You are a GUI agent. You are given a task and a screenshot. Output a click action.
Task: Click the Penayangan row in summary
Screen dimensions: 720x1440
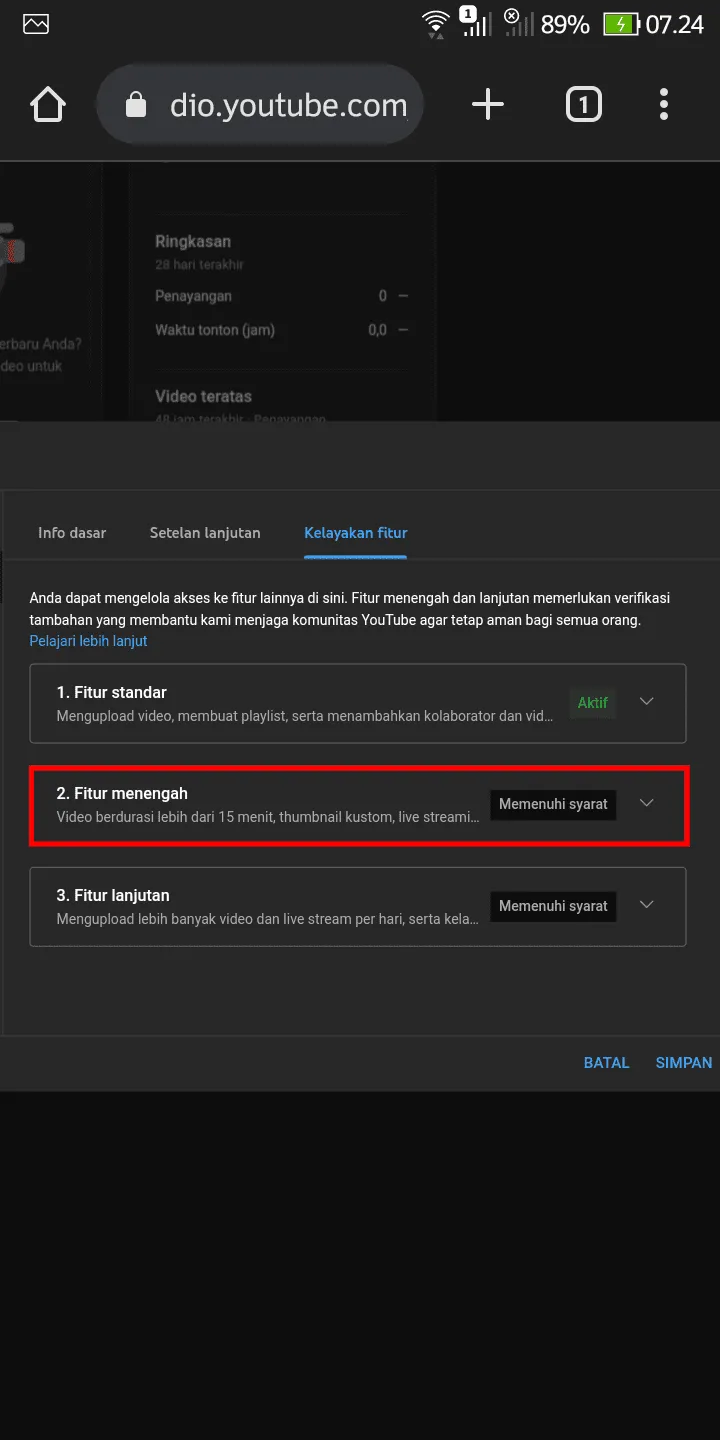[281, 296]
